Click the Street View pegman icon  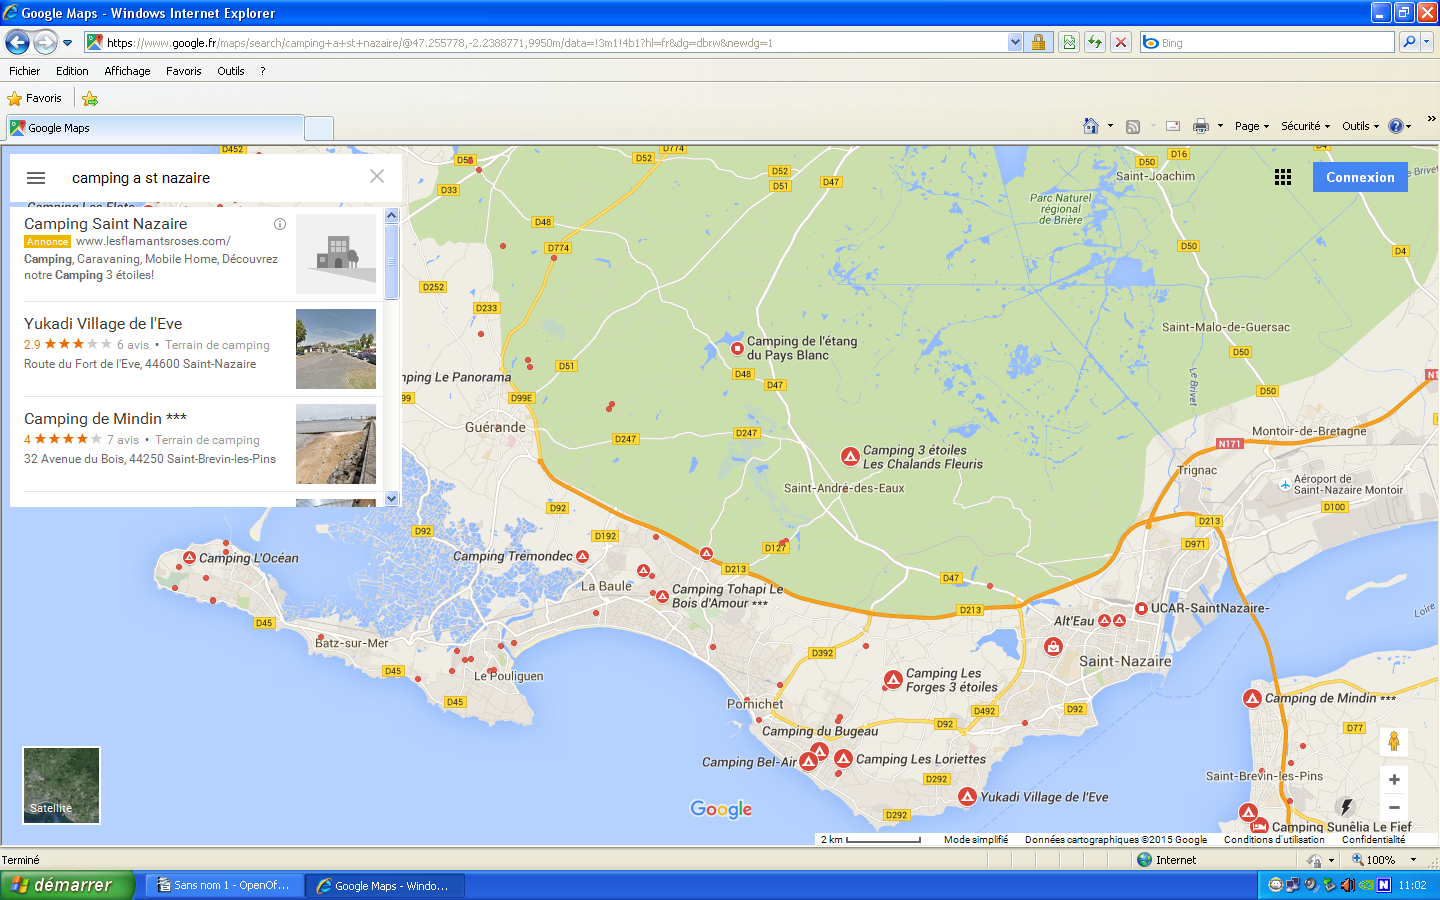(1394, 741)
